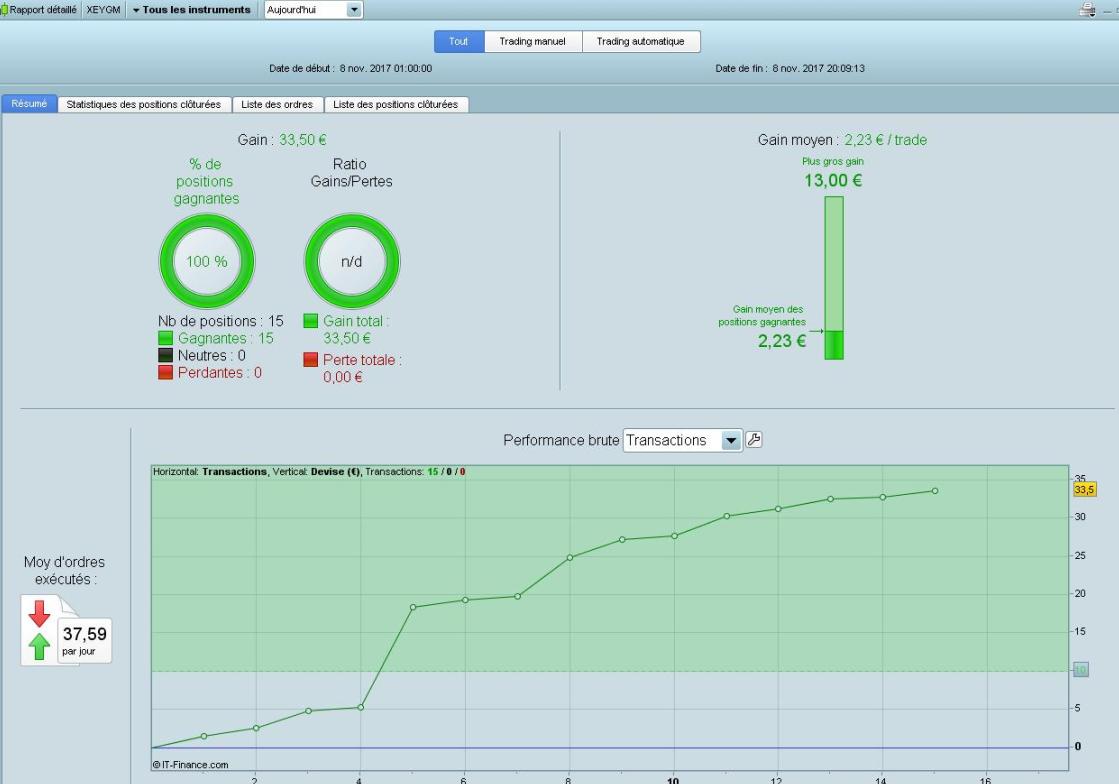Open the Transactions performance dropdown
Image resolution: width=1119 pixels, height=784 pixels.
[682, 440]
